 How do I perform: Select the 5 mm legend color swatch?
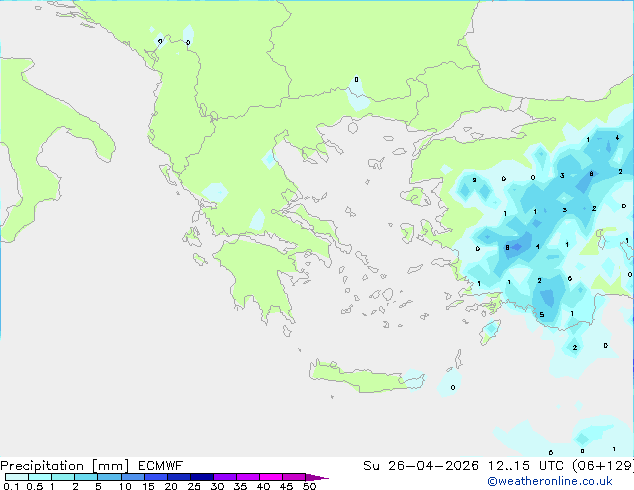[109, 477]
